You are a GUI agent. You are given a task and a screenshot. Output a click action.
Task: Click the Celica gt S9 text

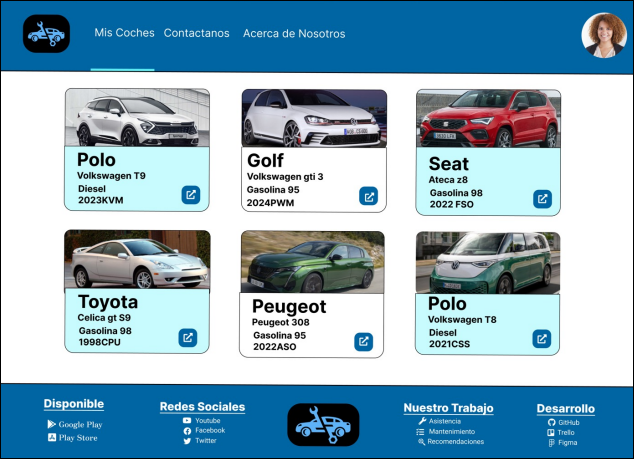click(104, 317)
